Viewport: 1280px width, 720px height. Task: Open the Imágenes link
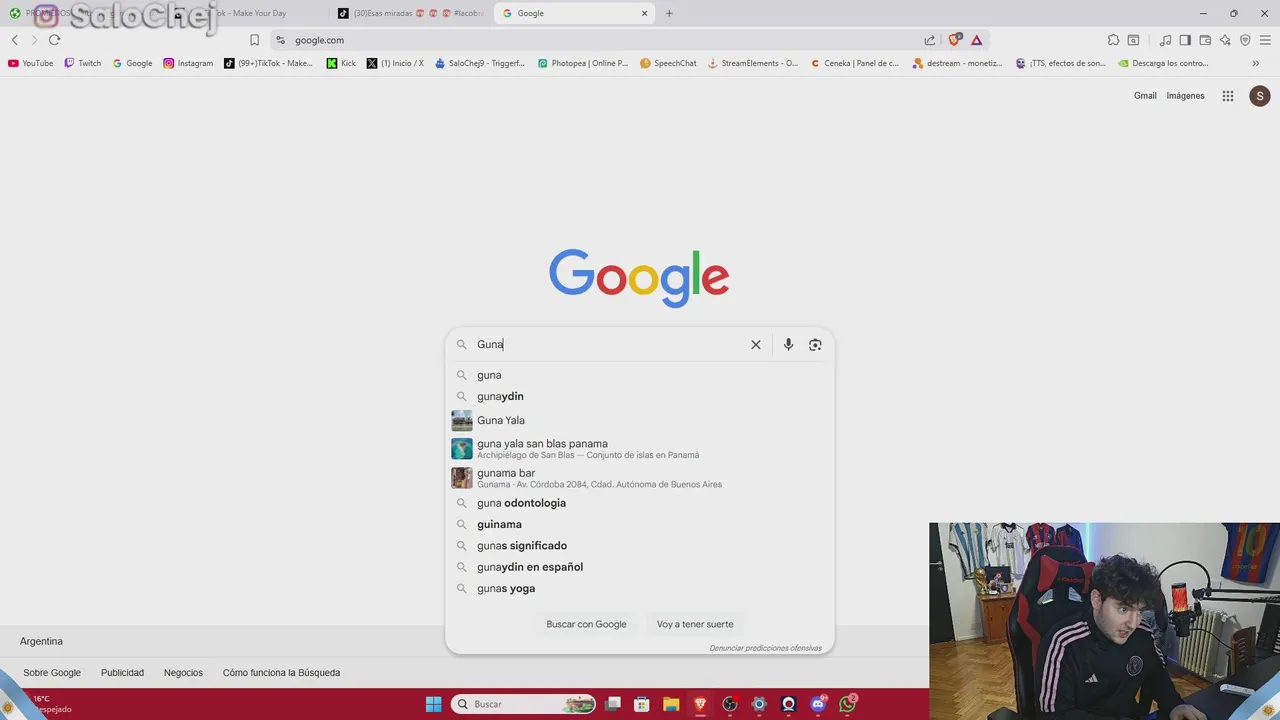pyautogui.click(x=1185, y=96)
